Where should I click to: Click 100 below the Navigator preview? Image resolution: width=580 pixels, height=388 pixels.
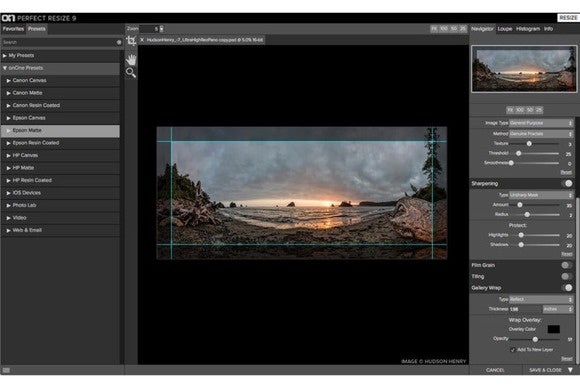click(520, 110)
